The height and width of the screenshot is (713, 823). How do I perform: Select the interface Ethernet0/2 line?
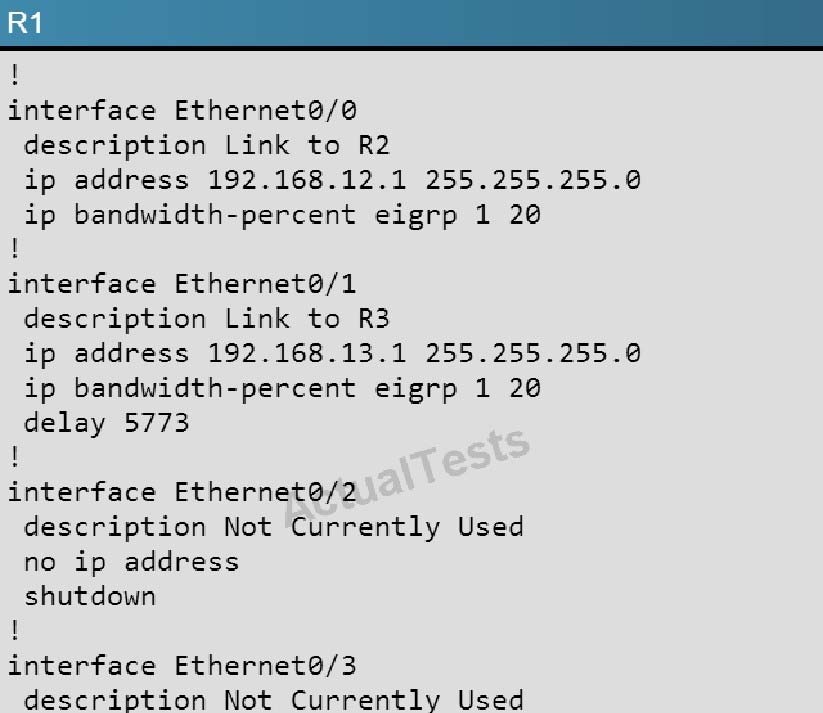point(182,492)
